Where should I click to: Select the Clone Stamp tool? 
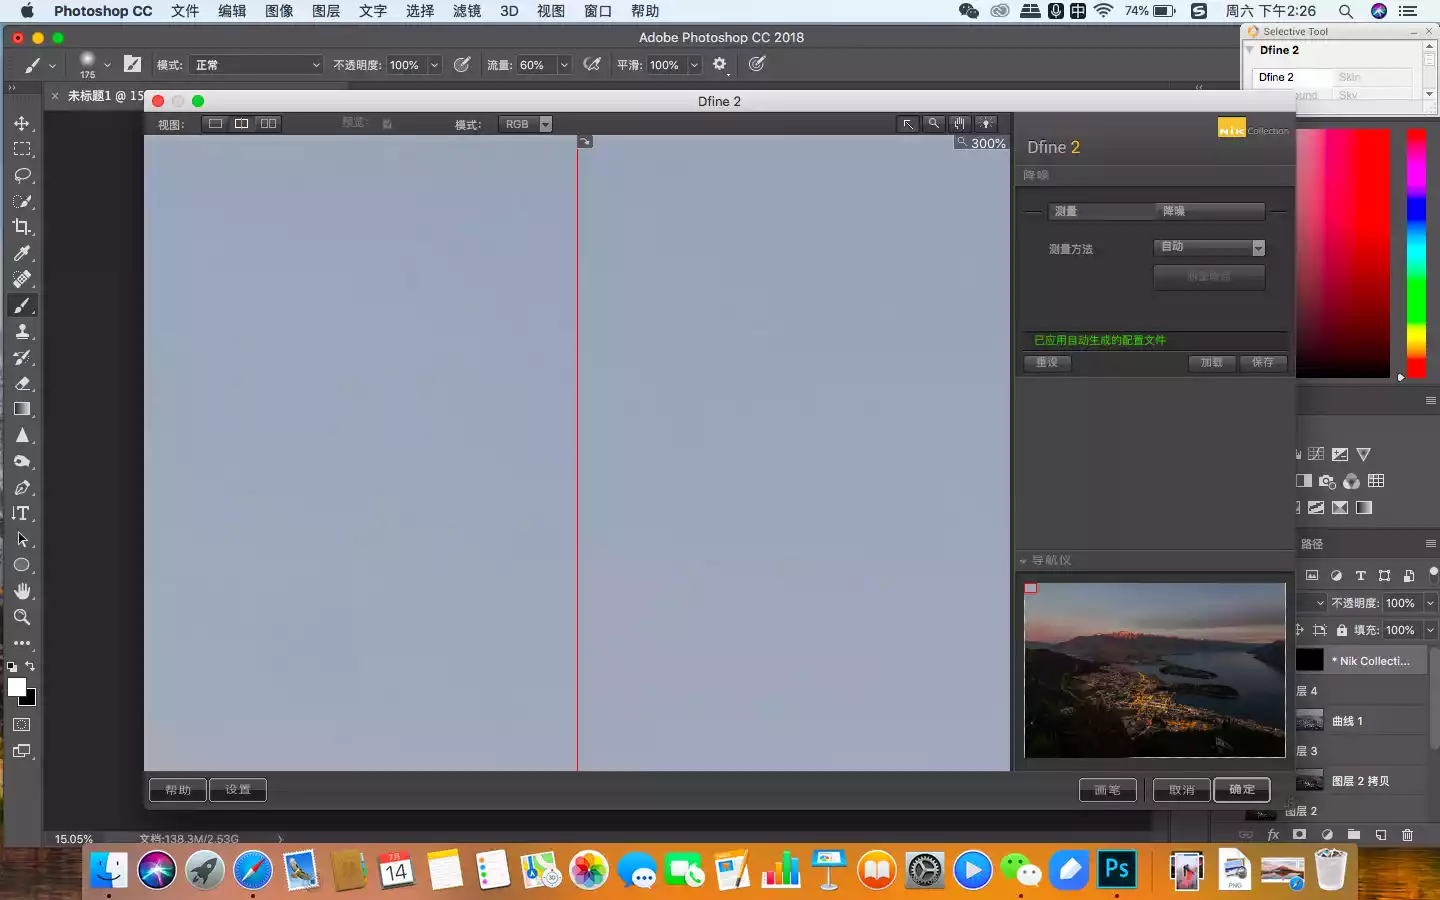coord(22,332)
